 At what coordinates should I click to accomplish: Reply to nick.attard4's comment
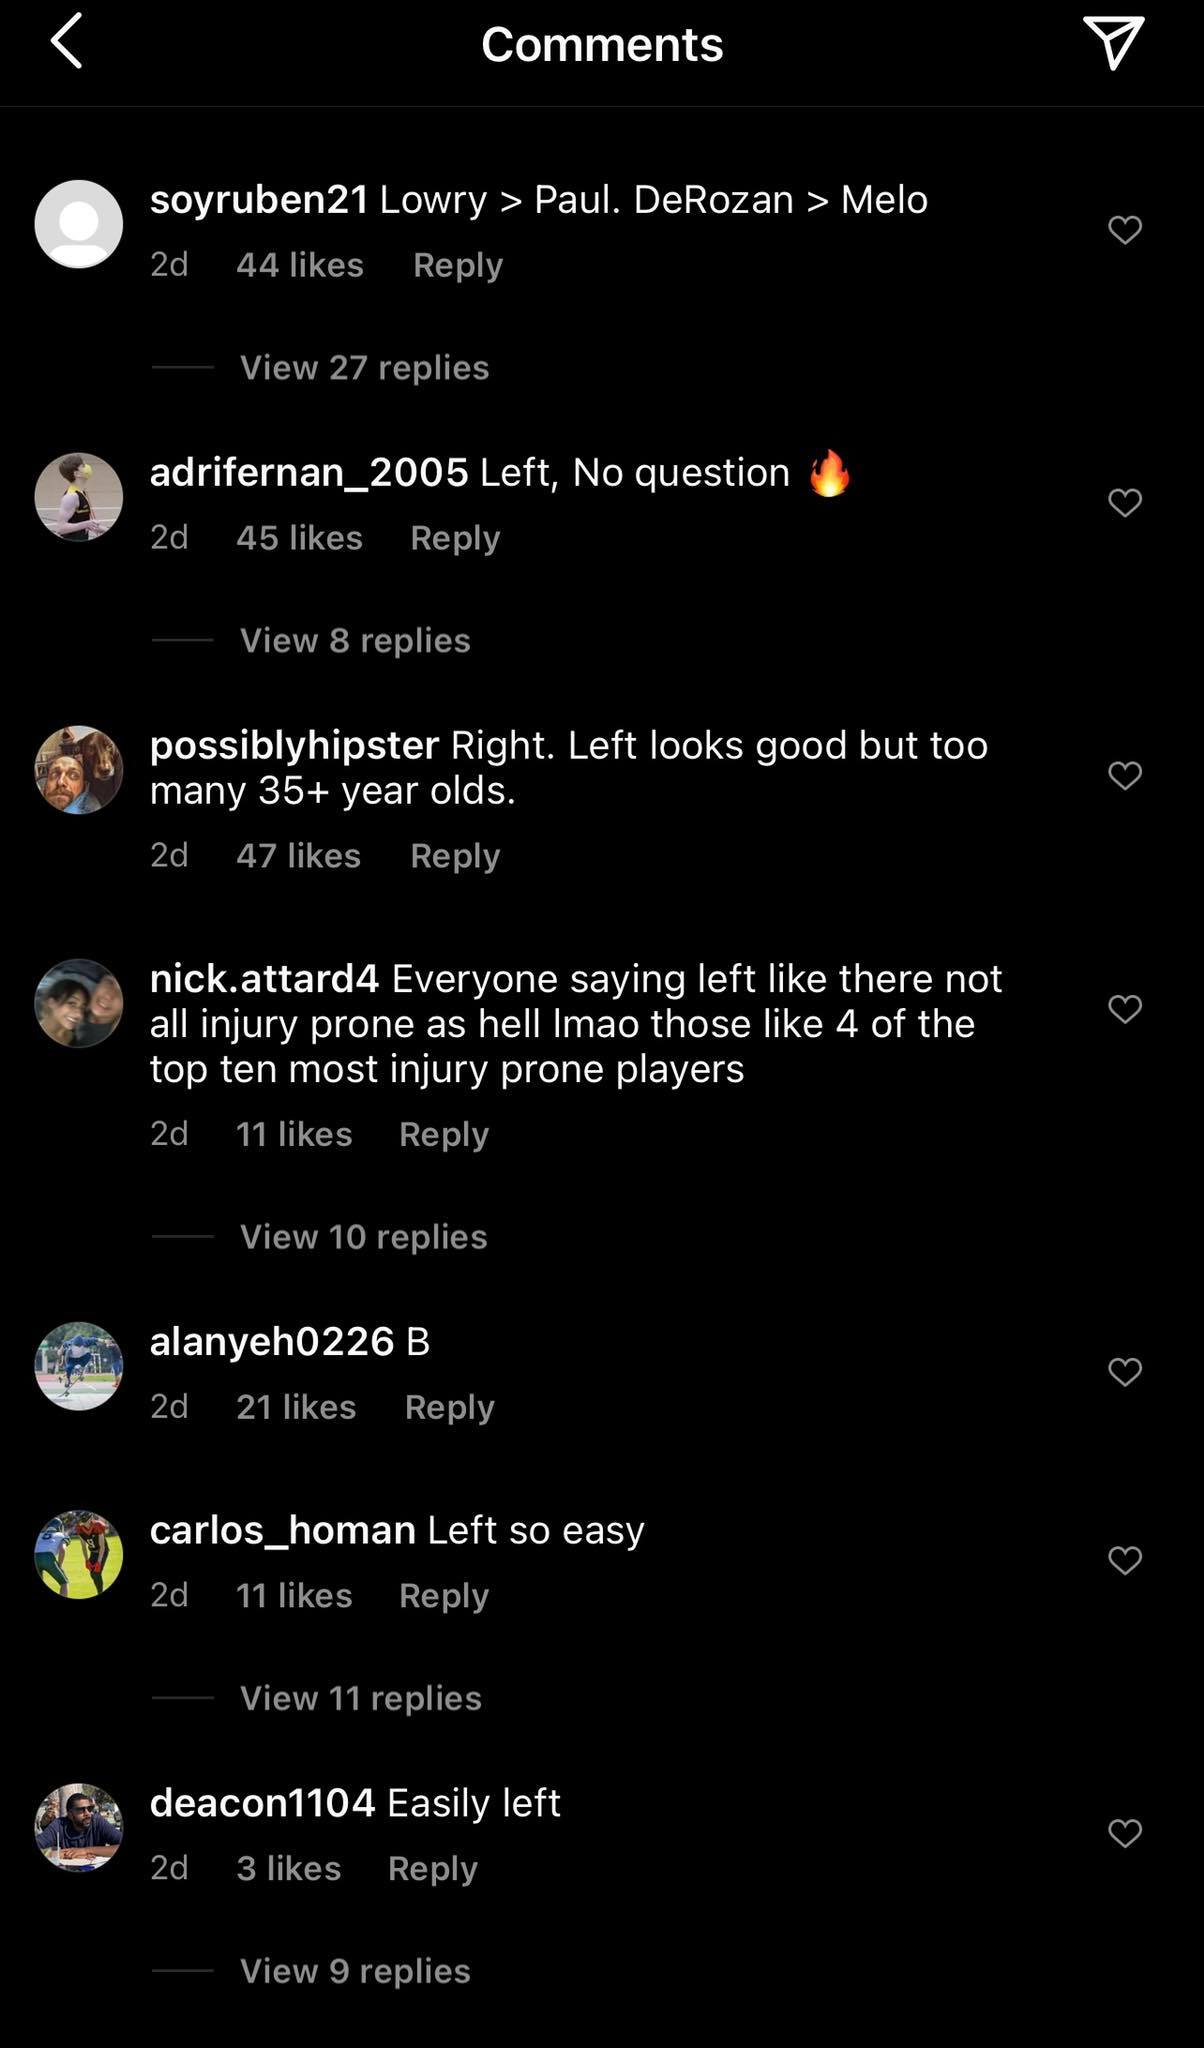[x=443, y=1133]
